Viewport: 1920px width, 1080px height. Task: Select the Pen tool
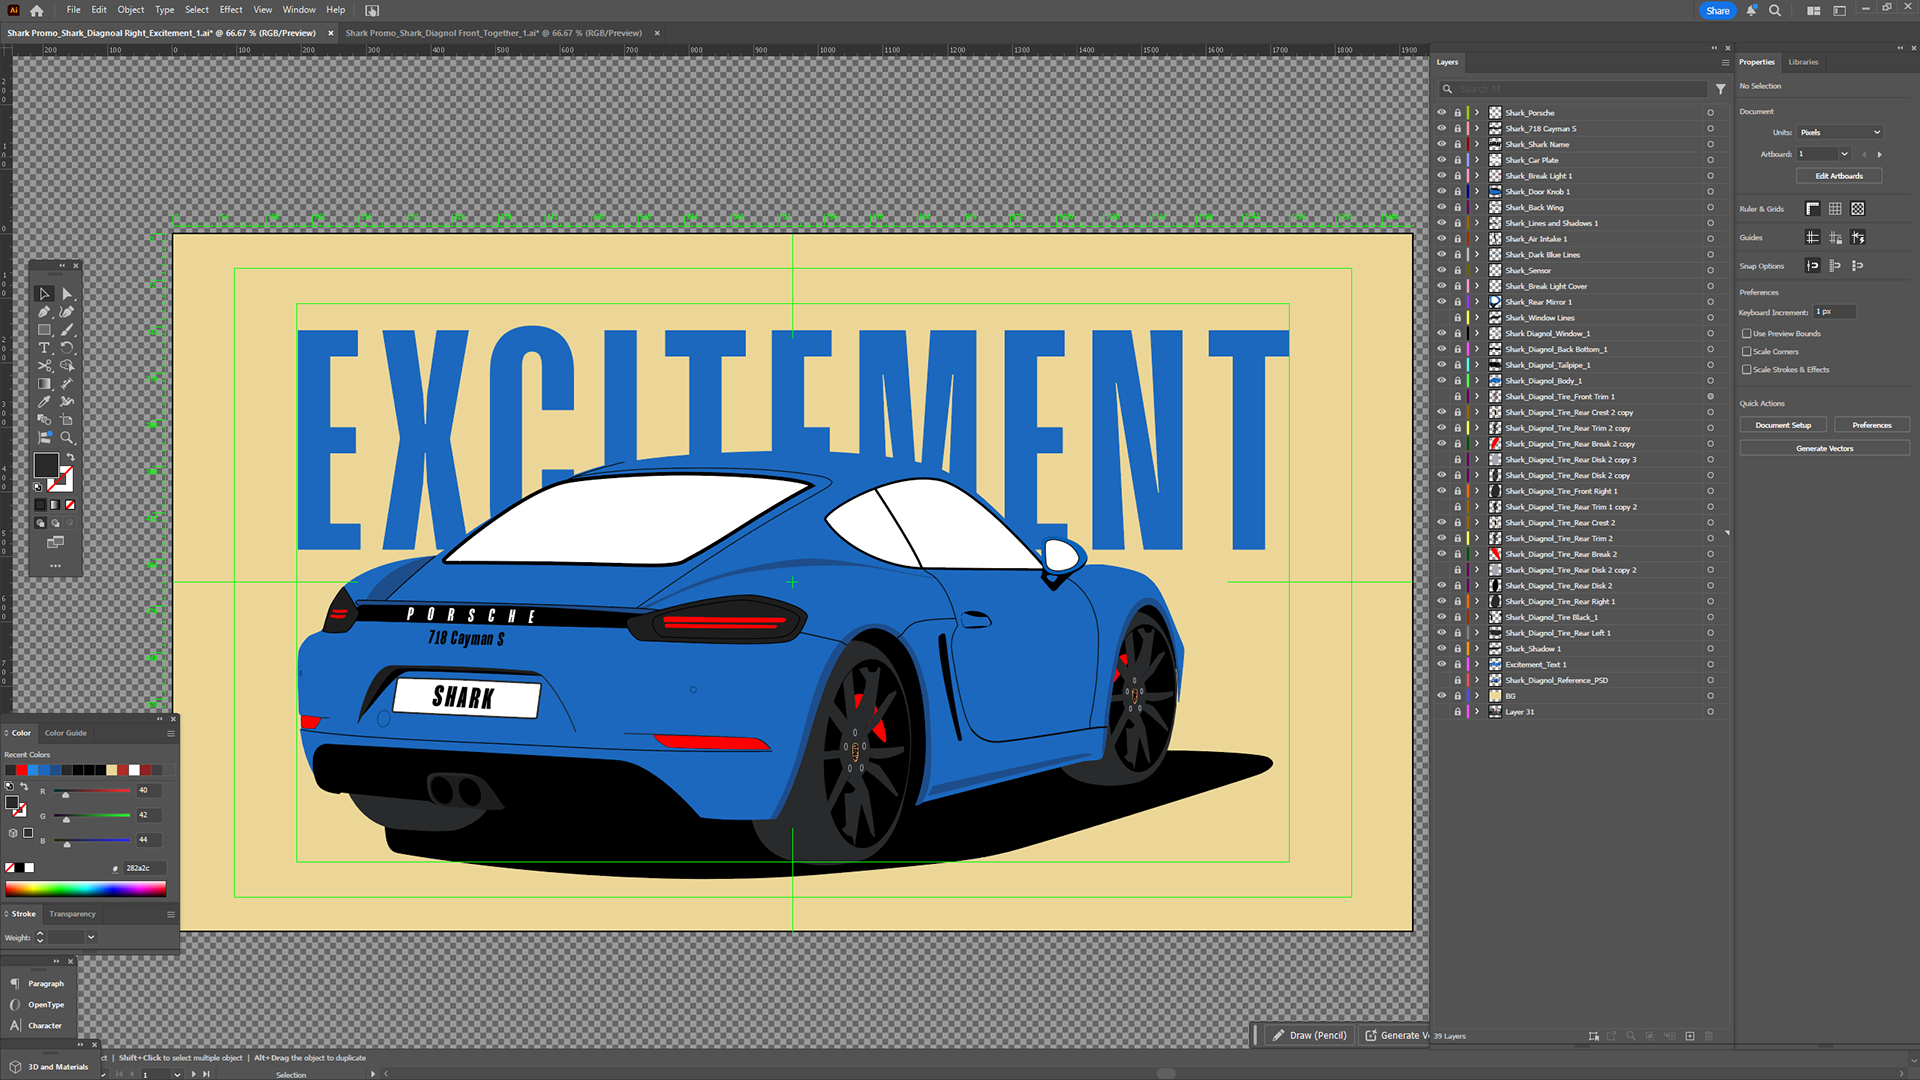pyautogui.click(x=44, y=312)
